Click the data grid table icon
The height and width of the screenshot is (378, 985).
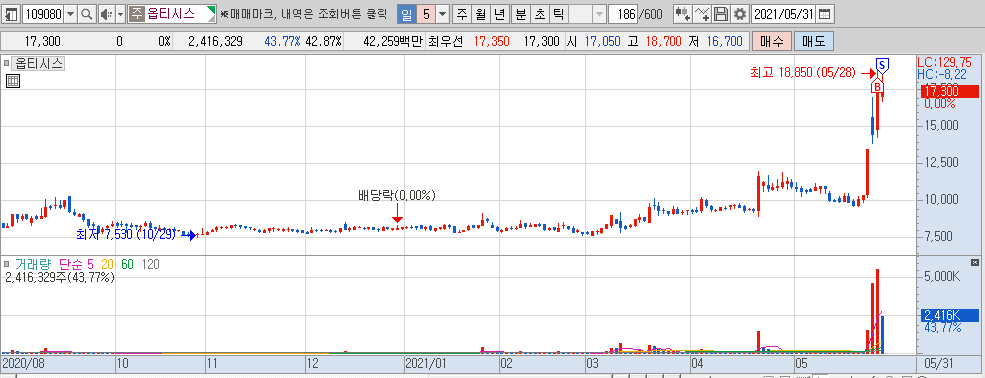[x=13, y=81]
